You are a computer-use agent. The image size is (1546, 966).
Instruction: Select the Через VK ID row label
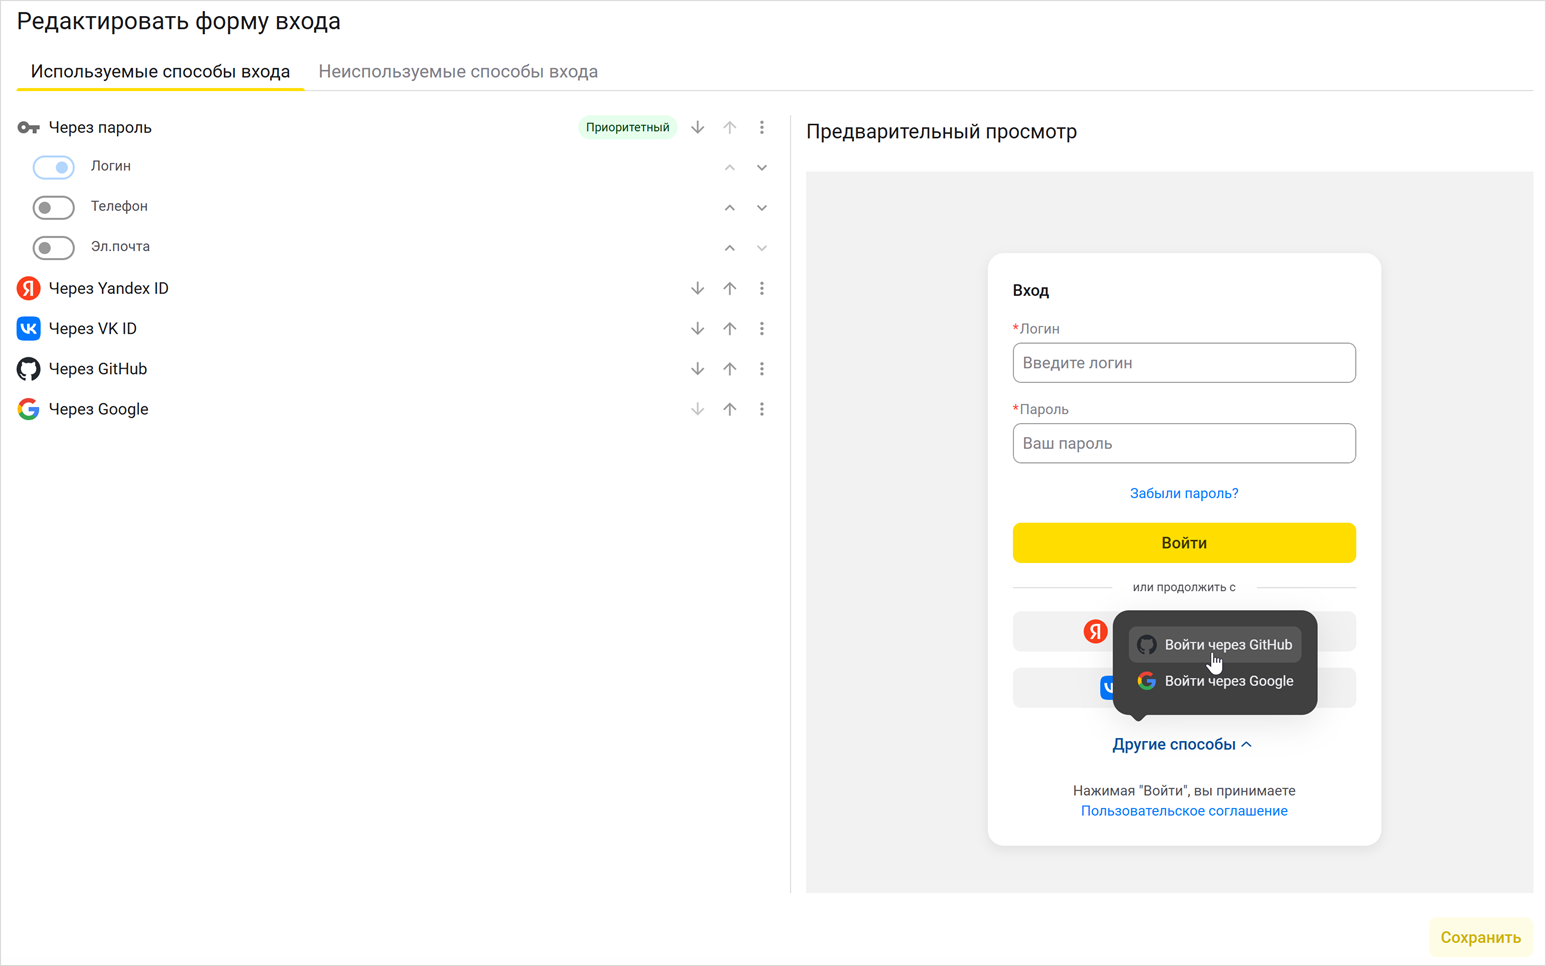click(93, 328)
